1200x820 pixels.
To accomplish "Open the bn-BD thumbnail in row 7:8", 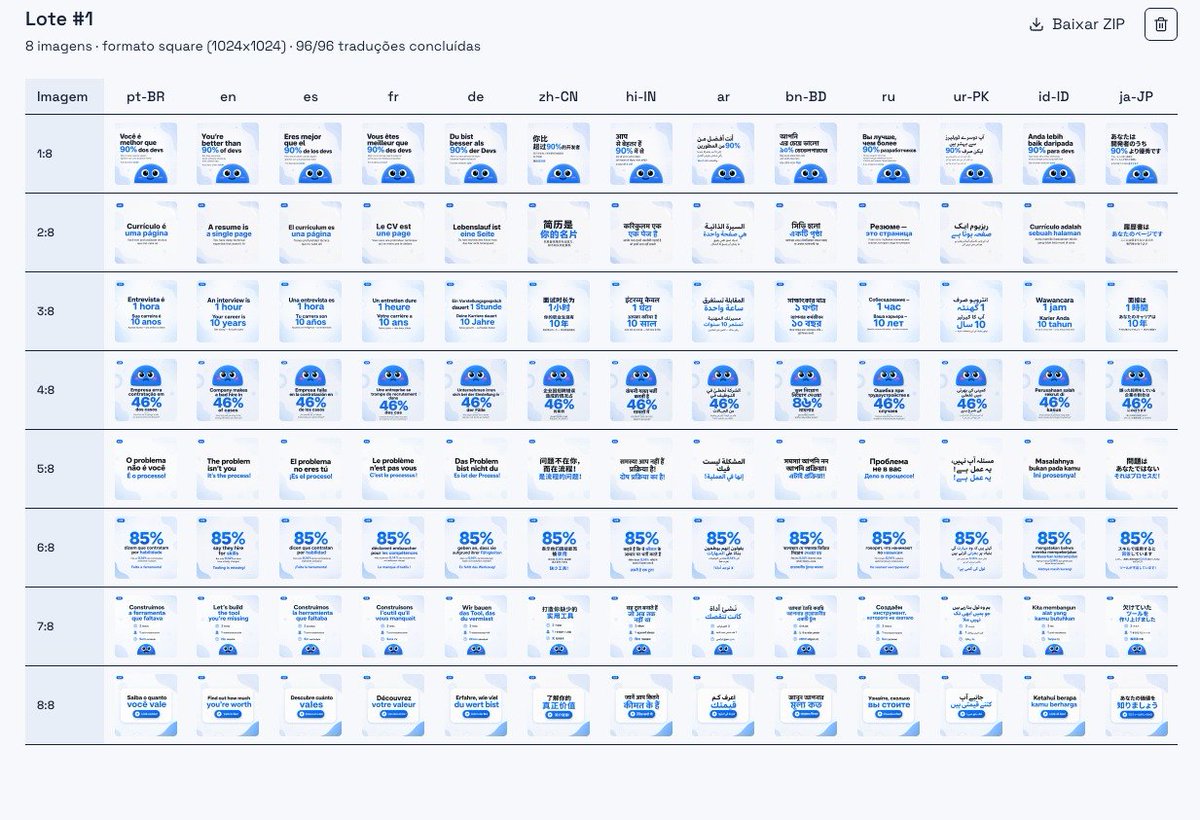I will [x=807, y=627].
